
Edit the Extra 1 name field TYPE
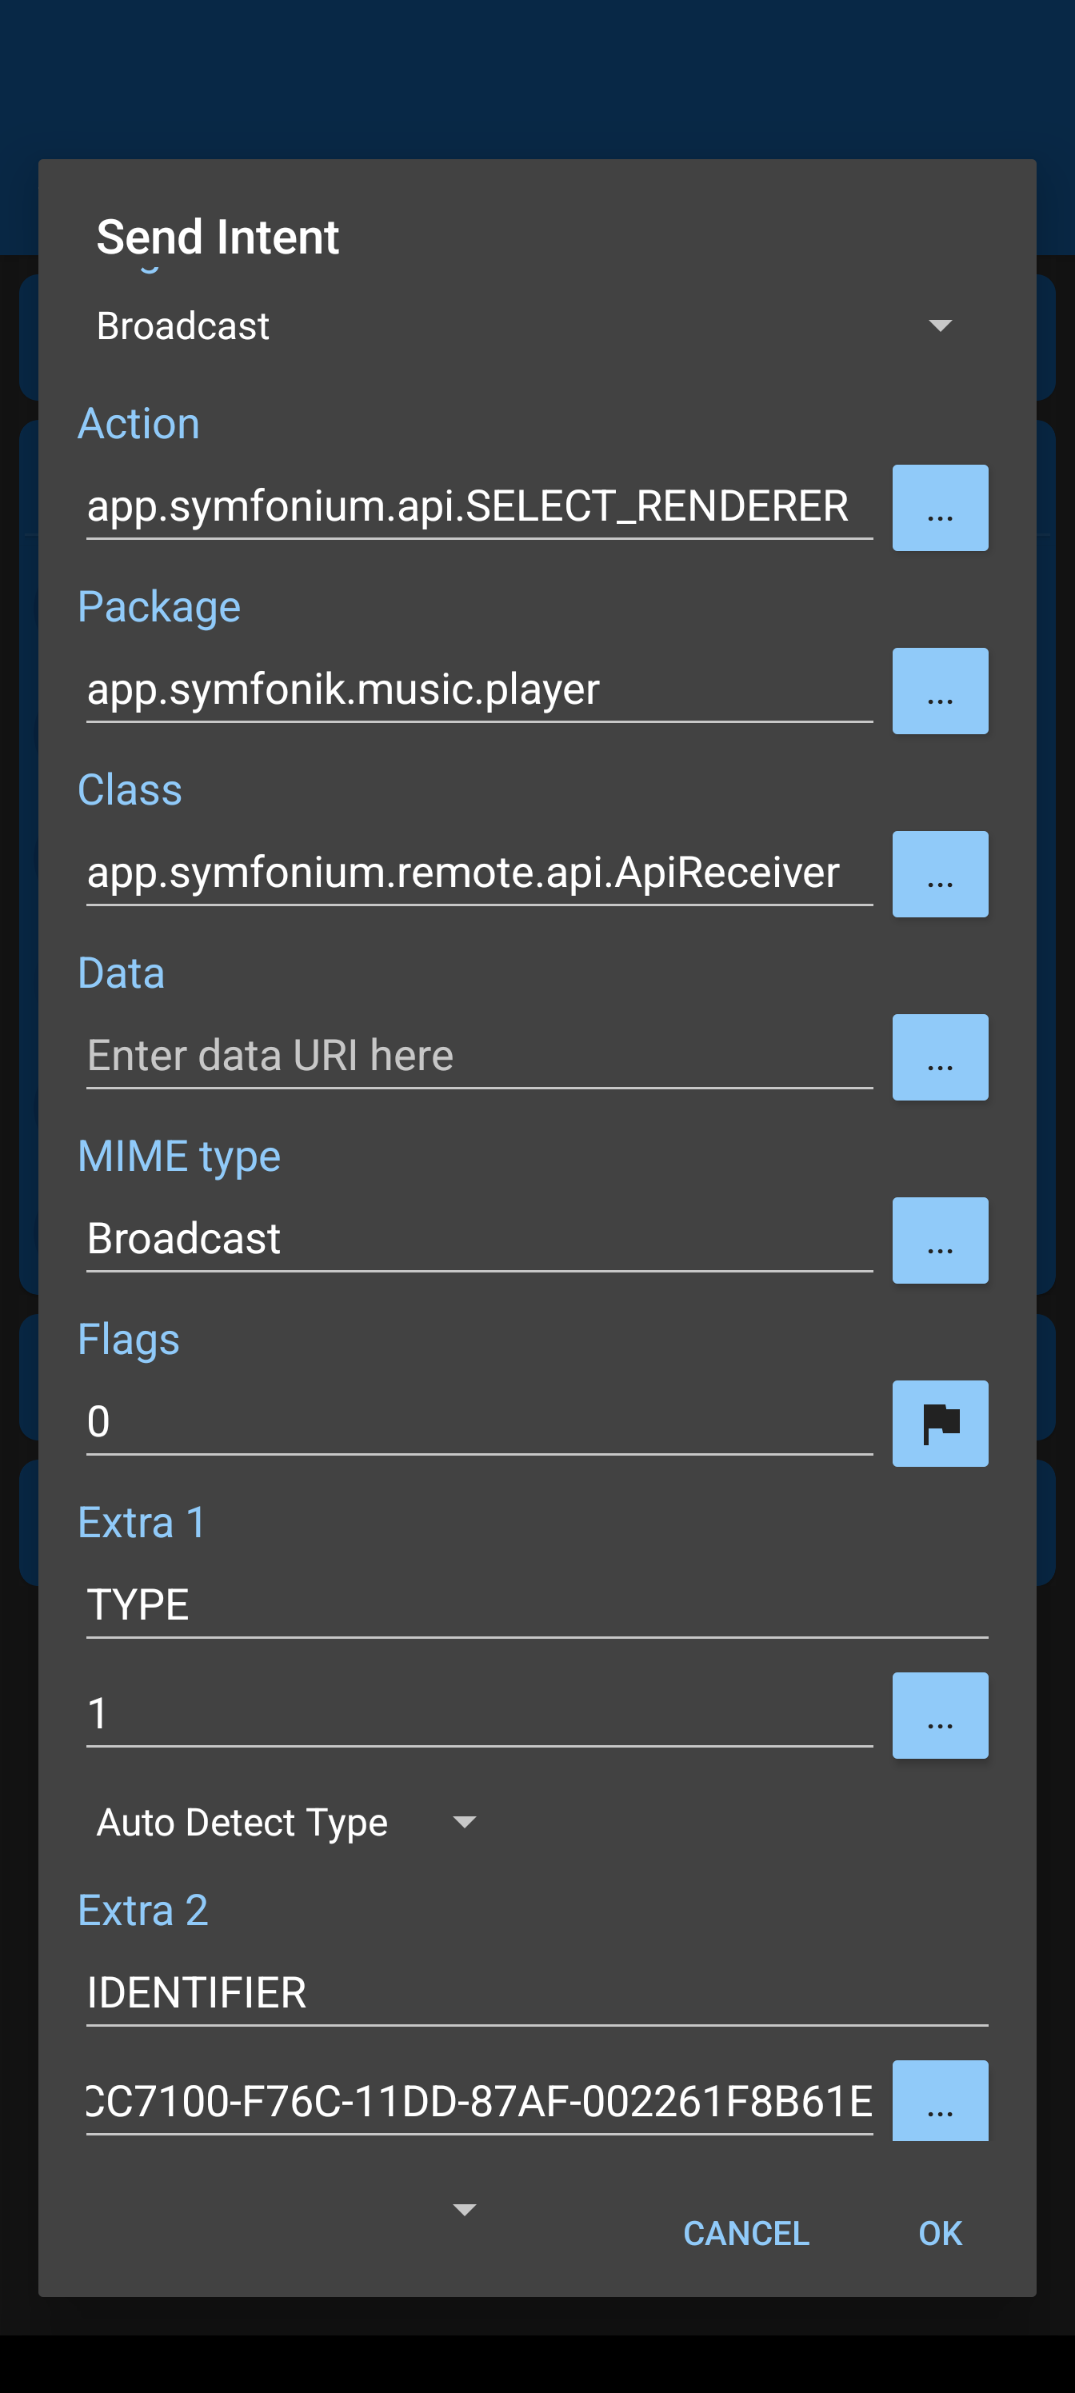click(536, 1605)
